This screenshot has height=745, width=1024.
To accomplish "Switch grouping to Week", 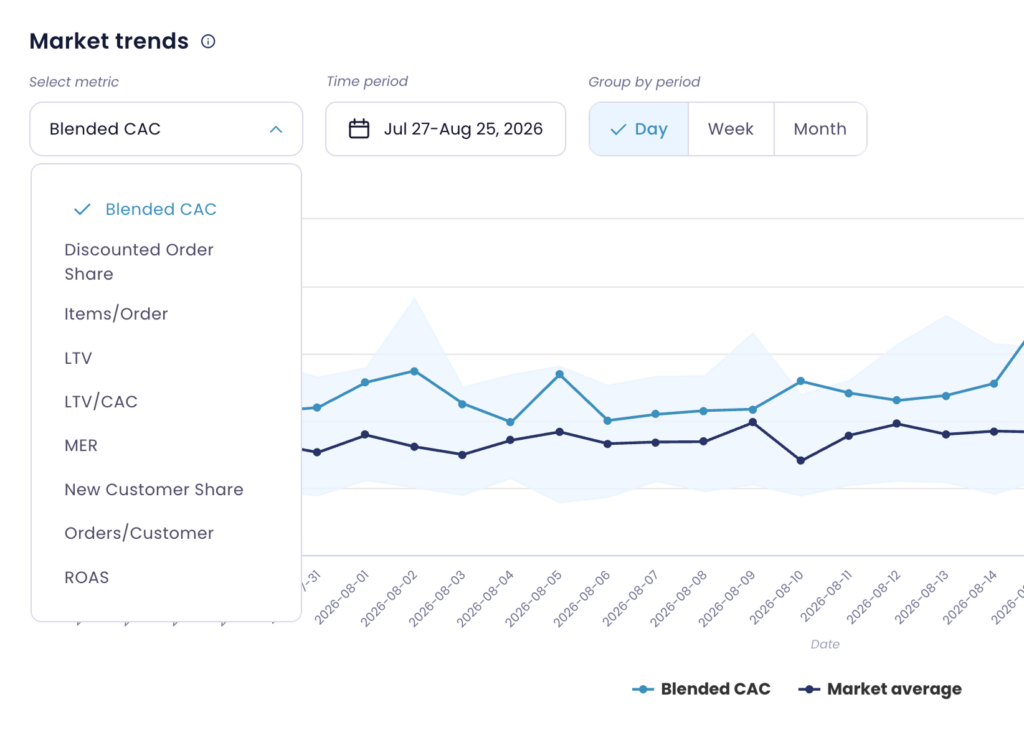I will [x=731, y=129].
